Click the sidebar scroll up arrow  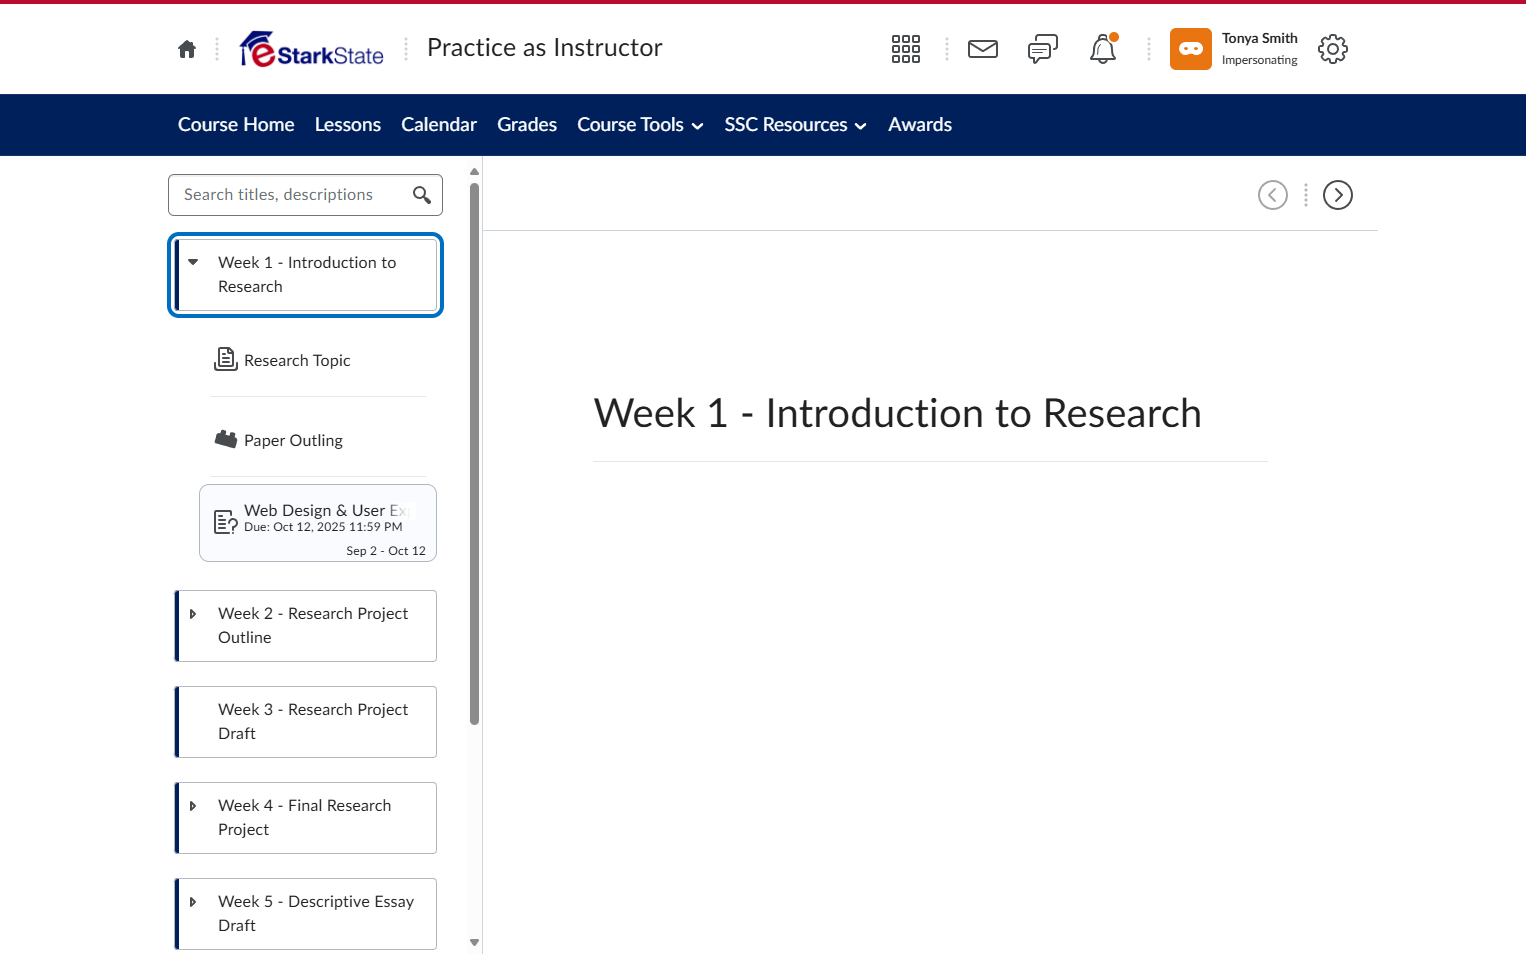point(474,172)
